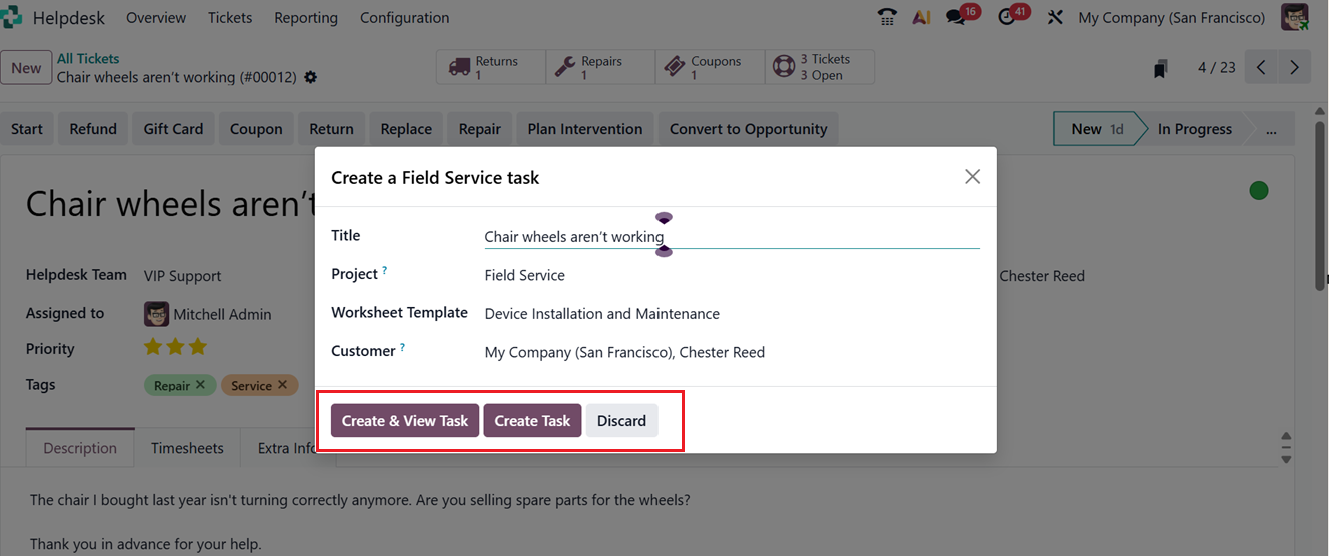
Task: Open ticket actions gear icon
Action: [311, 77]
